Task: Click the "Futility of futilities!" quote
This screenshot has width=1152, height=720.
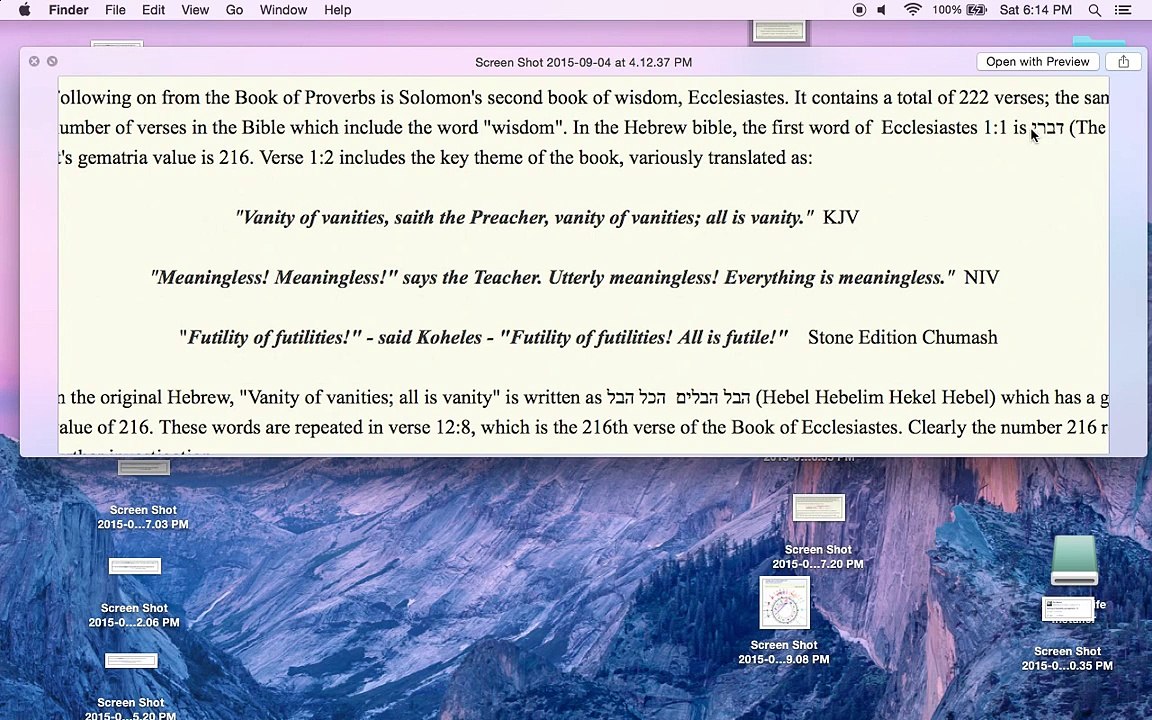Action: [x=483, y=337]
